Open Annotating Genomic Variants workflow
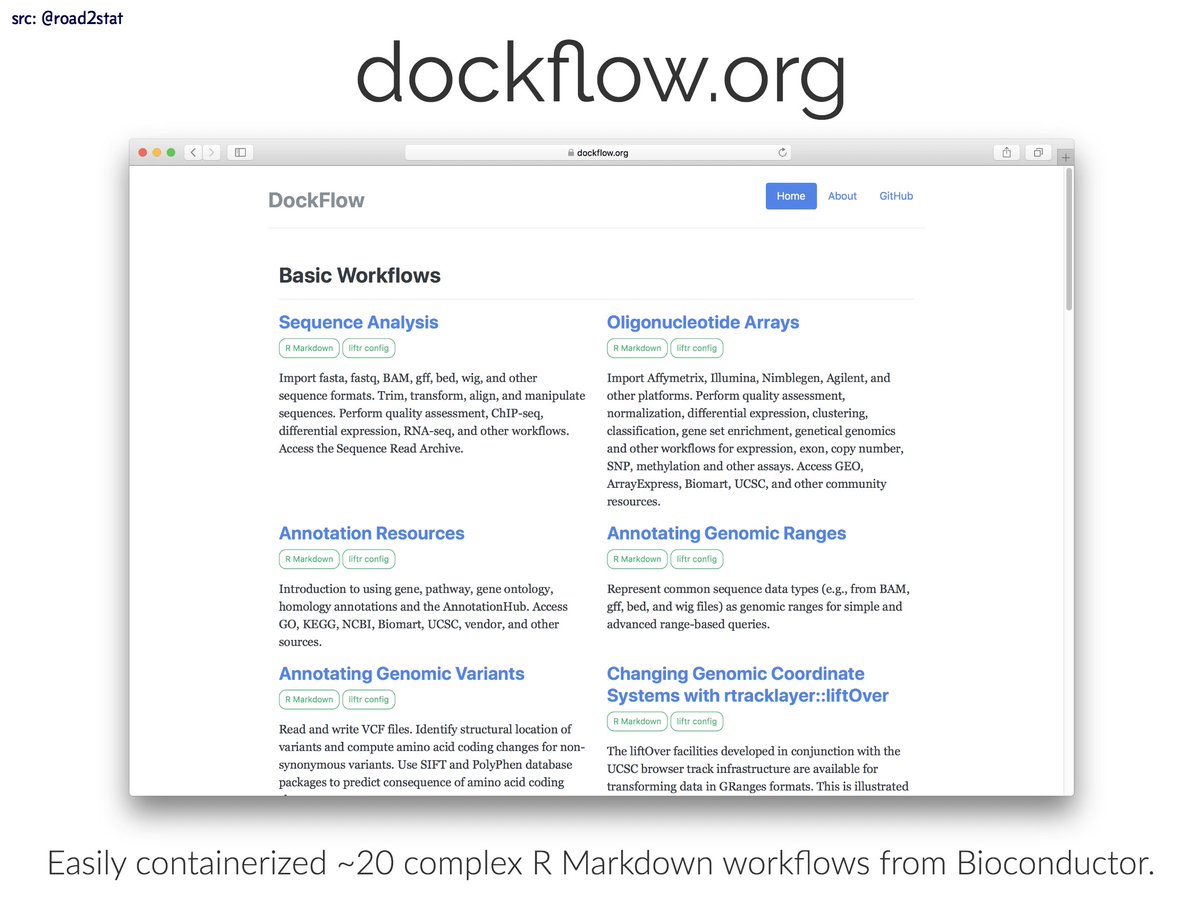 (401, 674)
